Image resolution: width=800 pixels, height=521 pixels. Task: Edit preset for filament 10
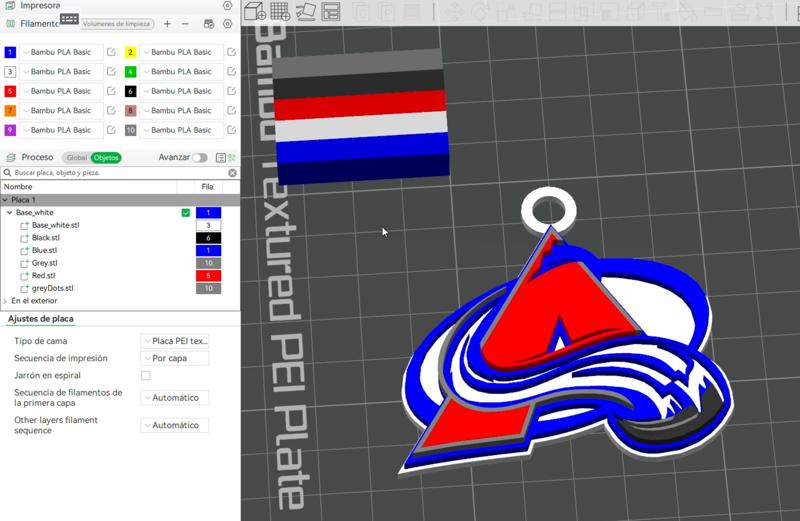(231, 130)
